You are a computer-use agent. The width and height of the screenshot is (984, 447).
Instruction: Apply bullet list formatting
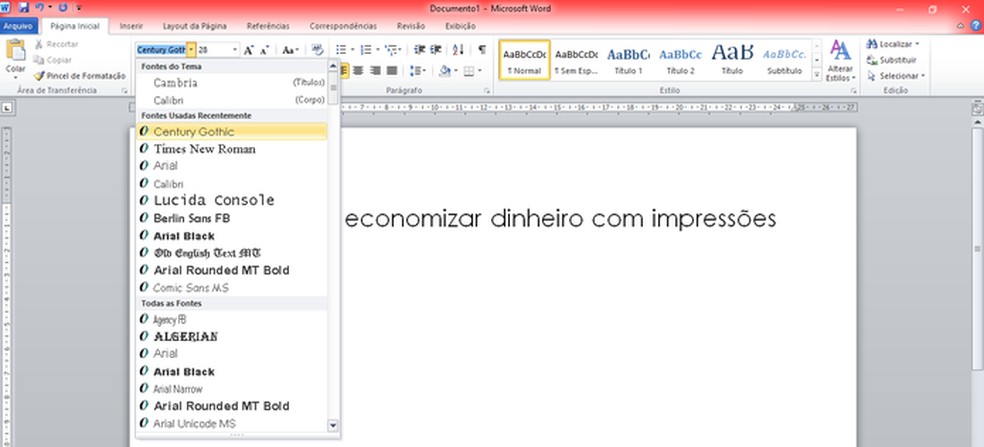coord(341,50)
